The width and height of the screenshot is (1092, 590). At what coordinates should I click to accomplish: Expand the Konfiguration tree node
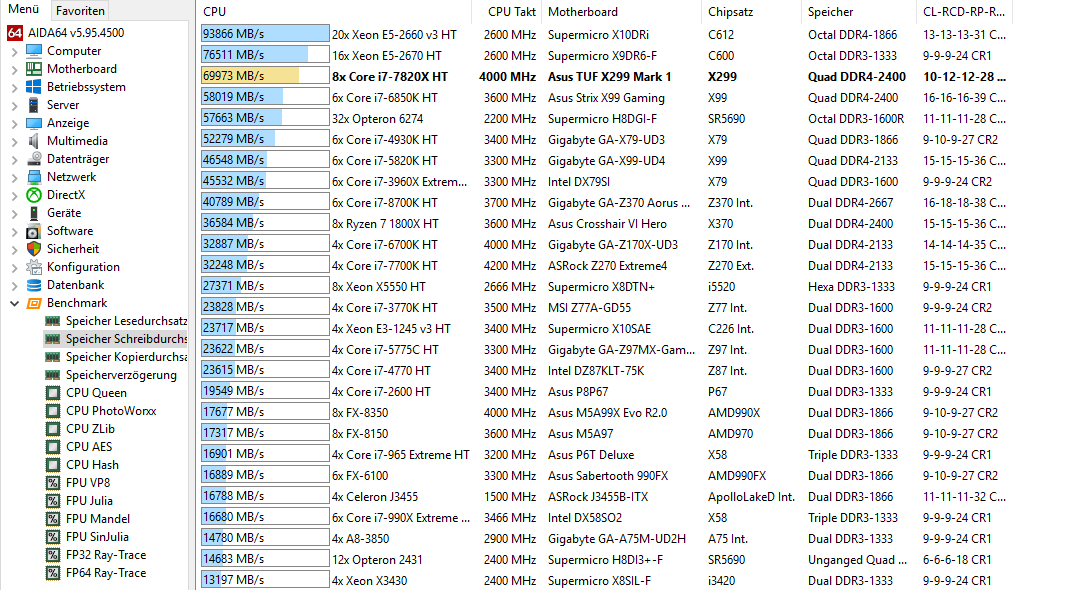pos(15,267)
